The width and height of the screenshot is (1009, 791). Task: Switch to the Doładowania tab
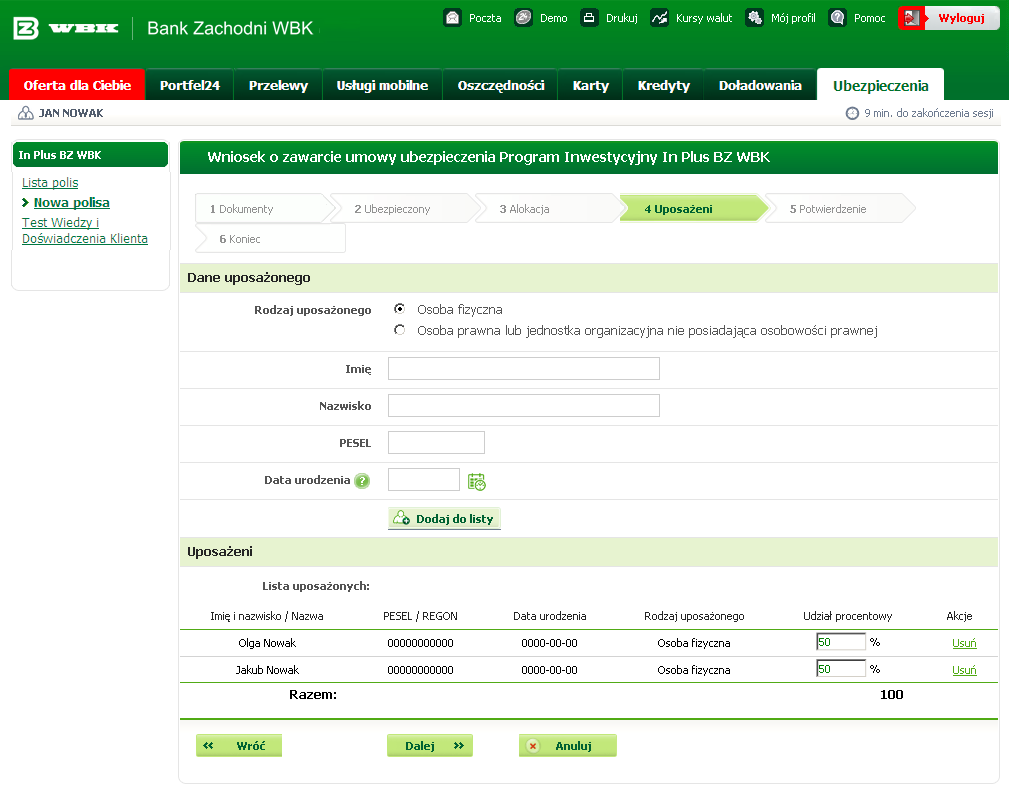point(760,85)
